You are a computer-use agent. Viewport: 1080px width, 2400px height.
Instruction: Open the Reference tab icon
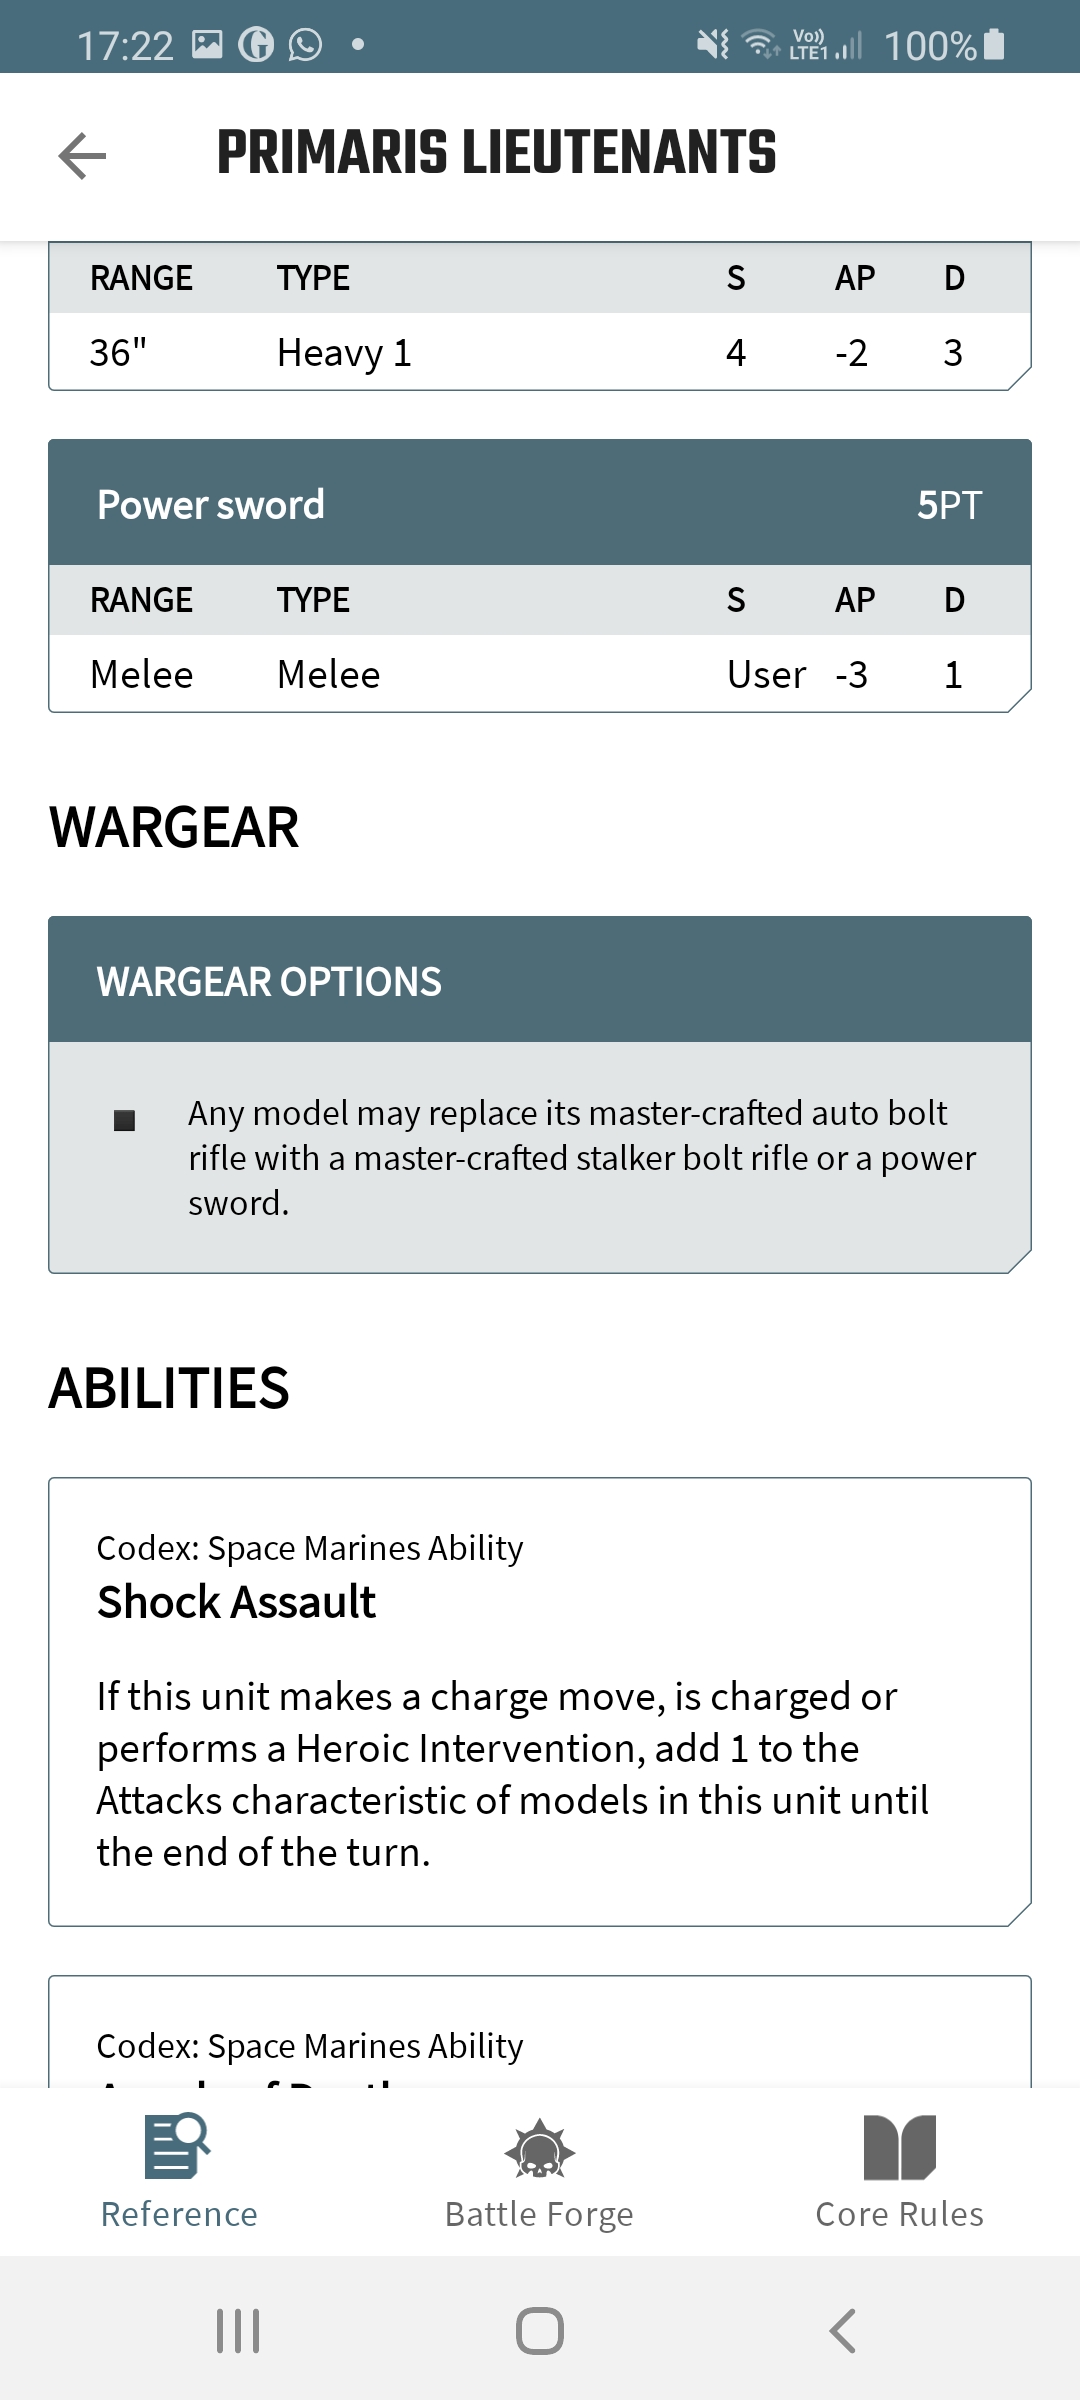point(178,2146)
